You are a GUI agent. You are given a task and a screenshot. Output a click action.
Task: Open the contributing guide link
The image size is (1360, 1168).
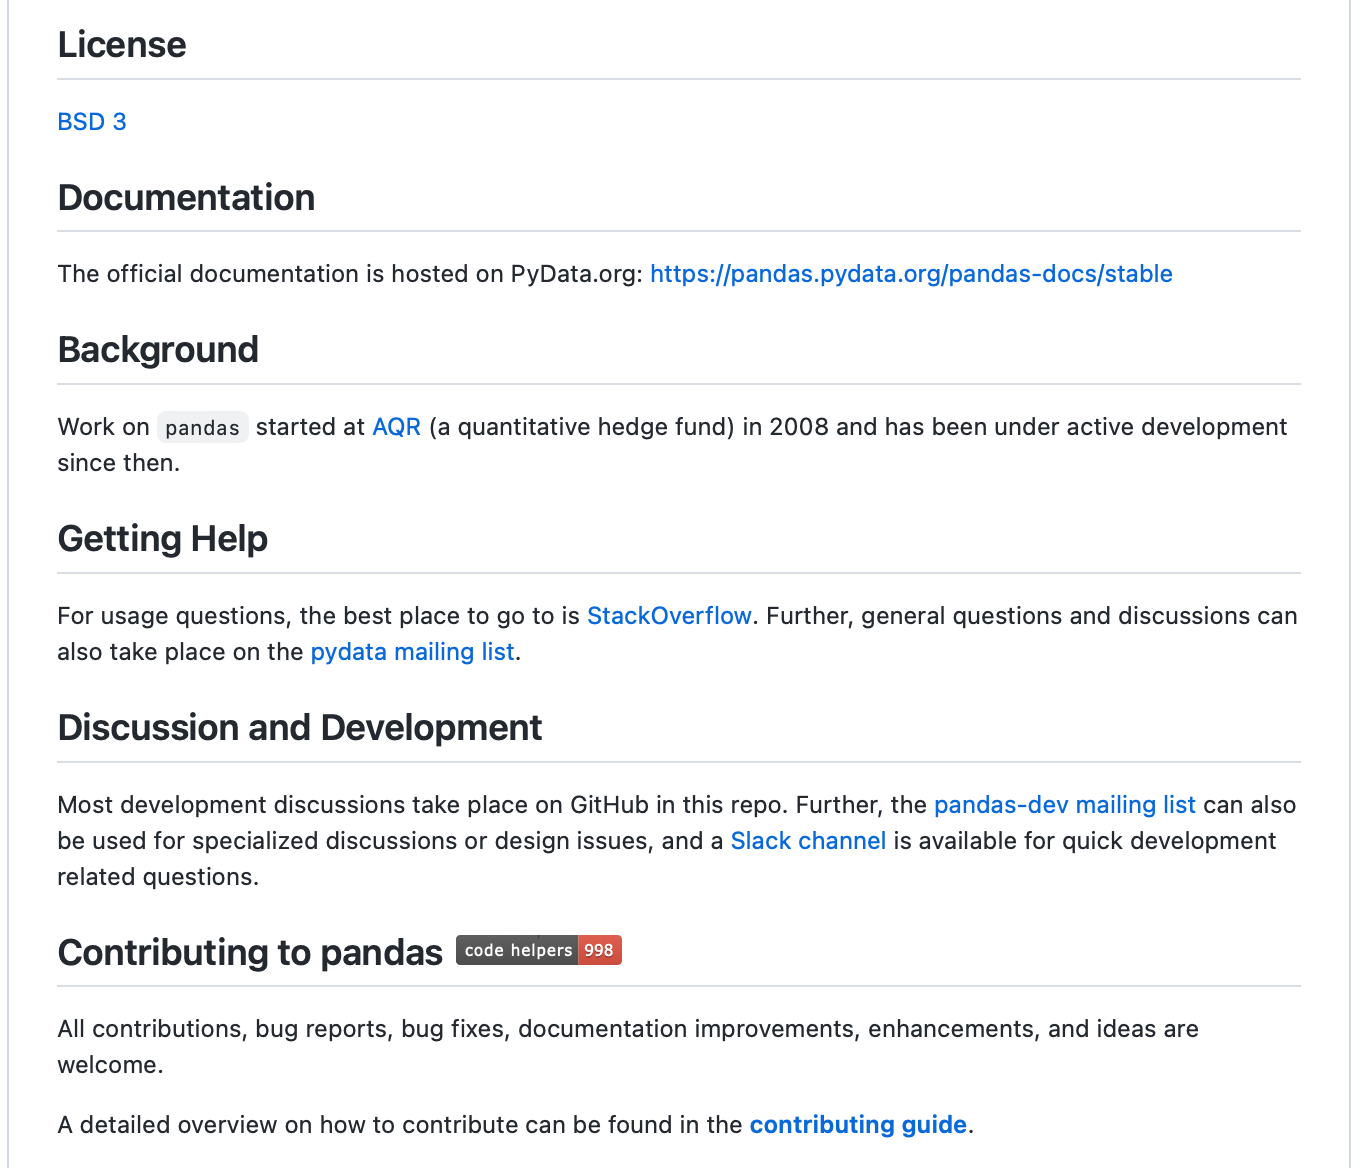[858, 1125]
